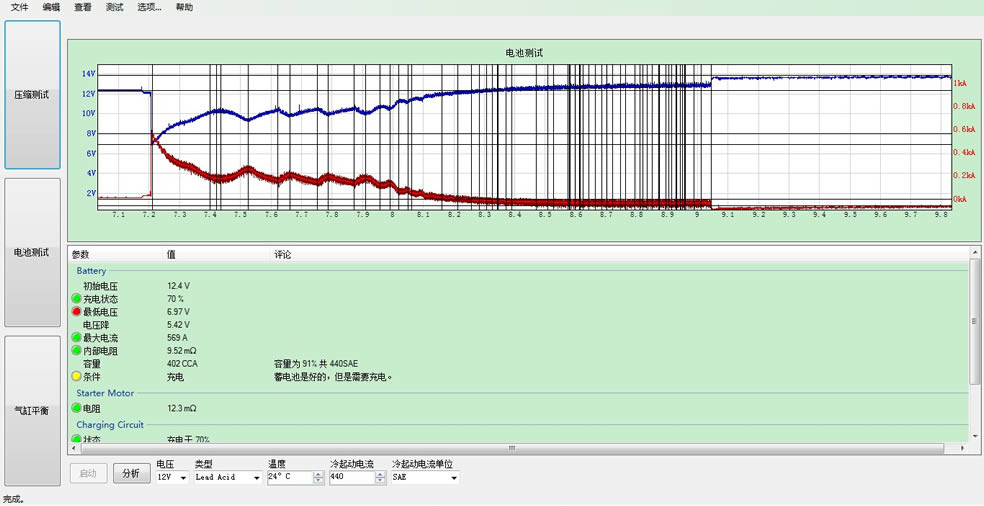
Task: Open the 帮助 menu
Action: (184, 7)
